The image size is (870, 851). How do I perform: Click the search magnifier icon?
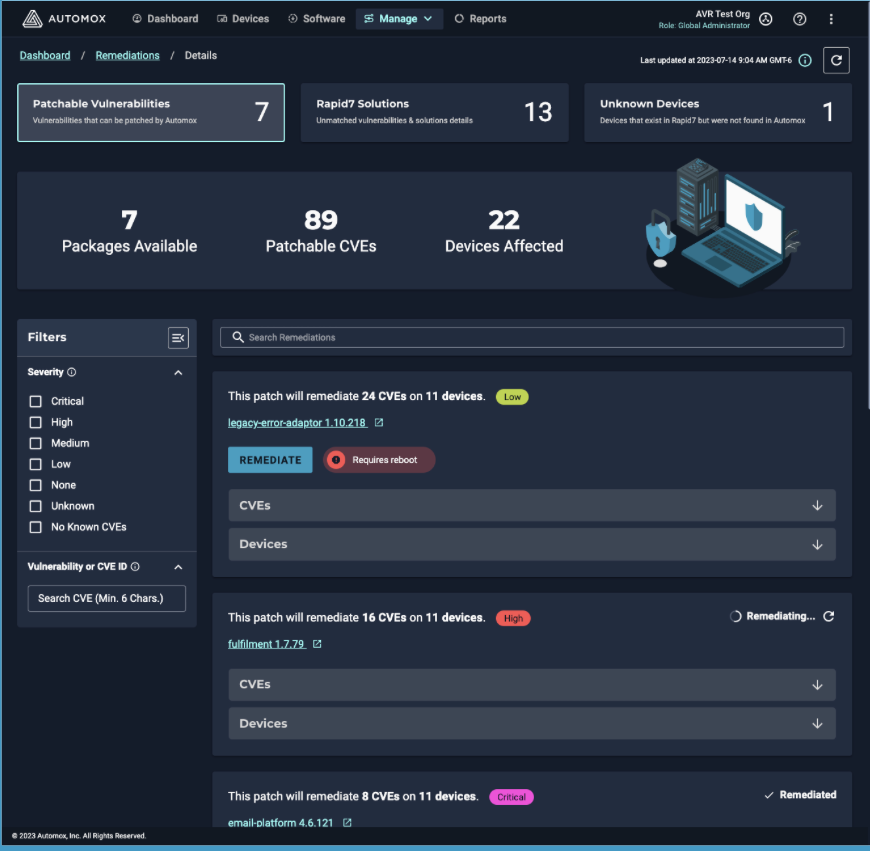click(x=237, y=337)
